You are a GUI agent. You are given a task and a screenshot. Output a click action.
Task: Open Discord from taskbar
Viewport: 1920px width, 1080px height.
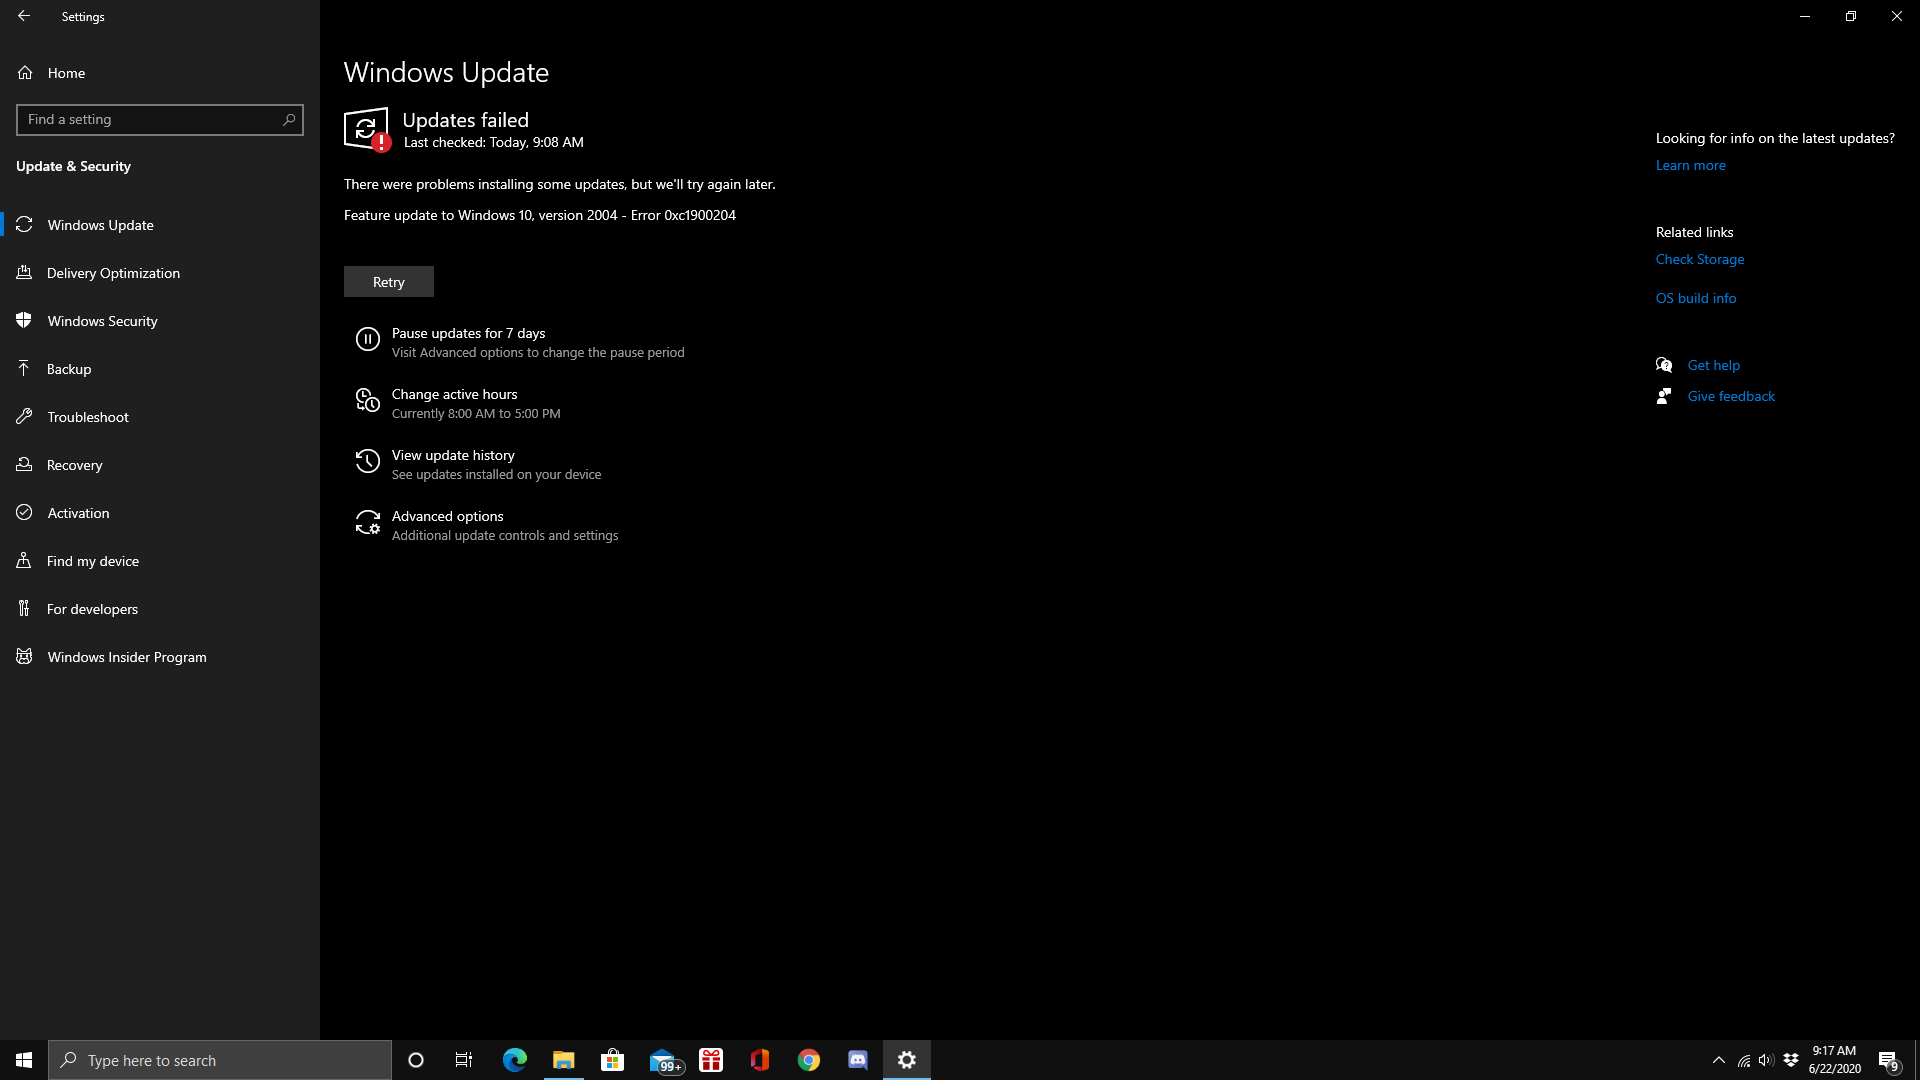click(858, 1060)
